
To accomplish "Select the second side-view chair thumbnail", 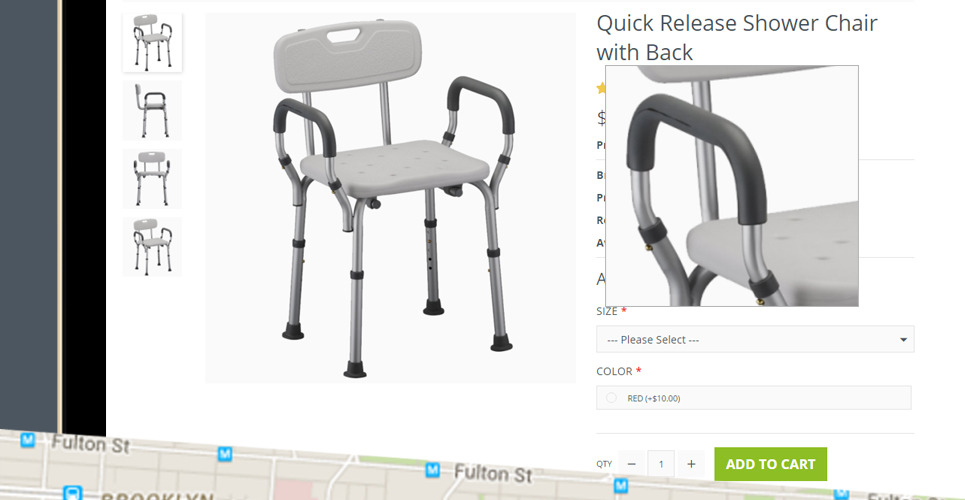I will coord(152,110).
